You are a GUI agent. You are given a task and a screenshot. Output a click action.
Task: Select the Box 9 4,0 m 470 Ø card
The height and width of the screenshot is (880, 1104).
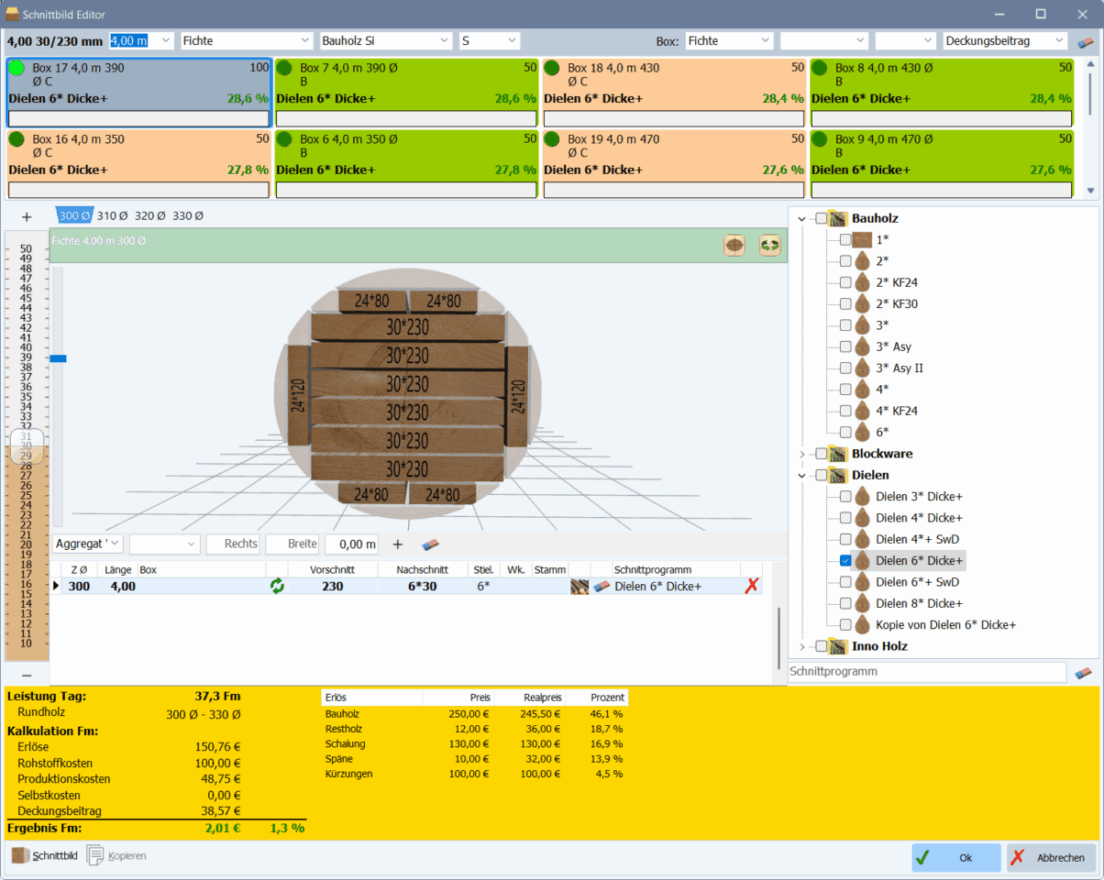[941, 164]
